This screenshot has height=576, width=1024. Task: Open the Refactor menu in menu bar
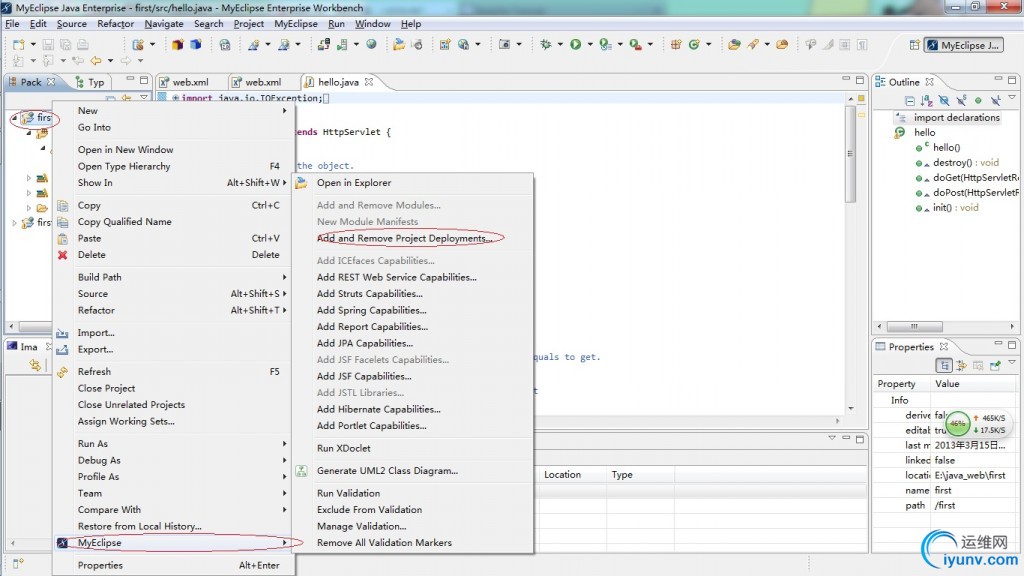(115, 24)
